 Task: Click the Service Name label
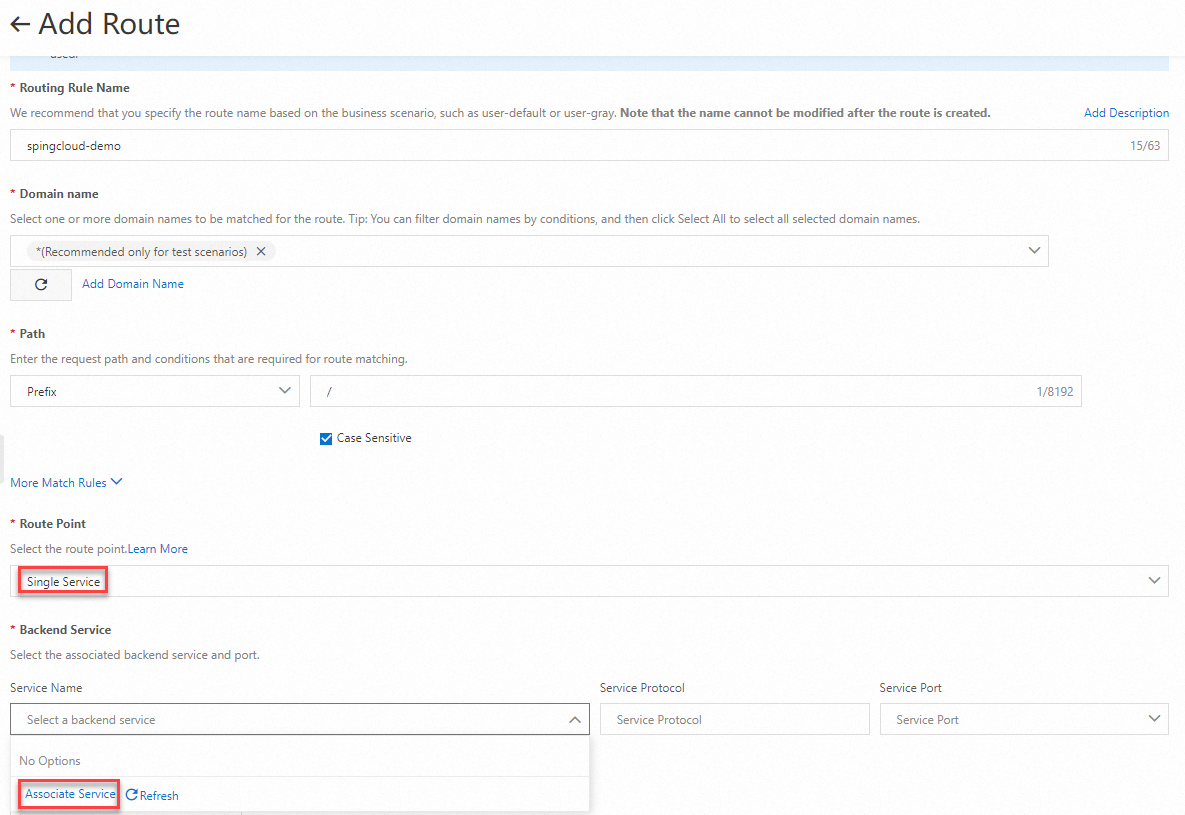point(46,687)
